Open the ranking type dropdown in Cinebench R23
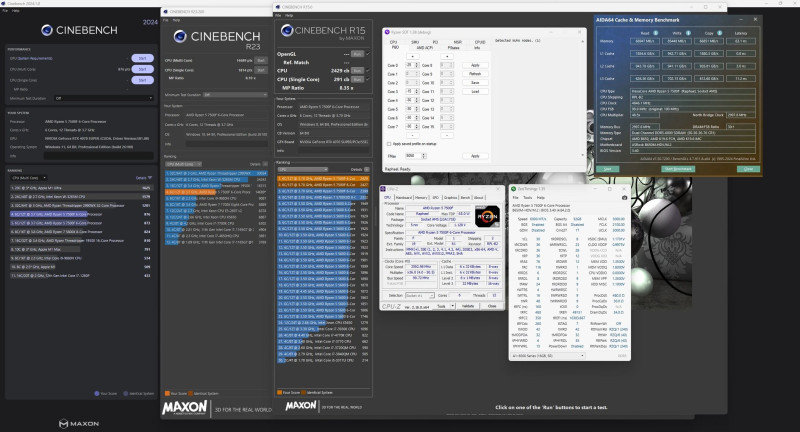800x432 pixels. (x=183, y=164)
